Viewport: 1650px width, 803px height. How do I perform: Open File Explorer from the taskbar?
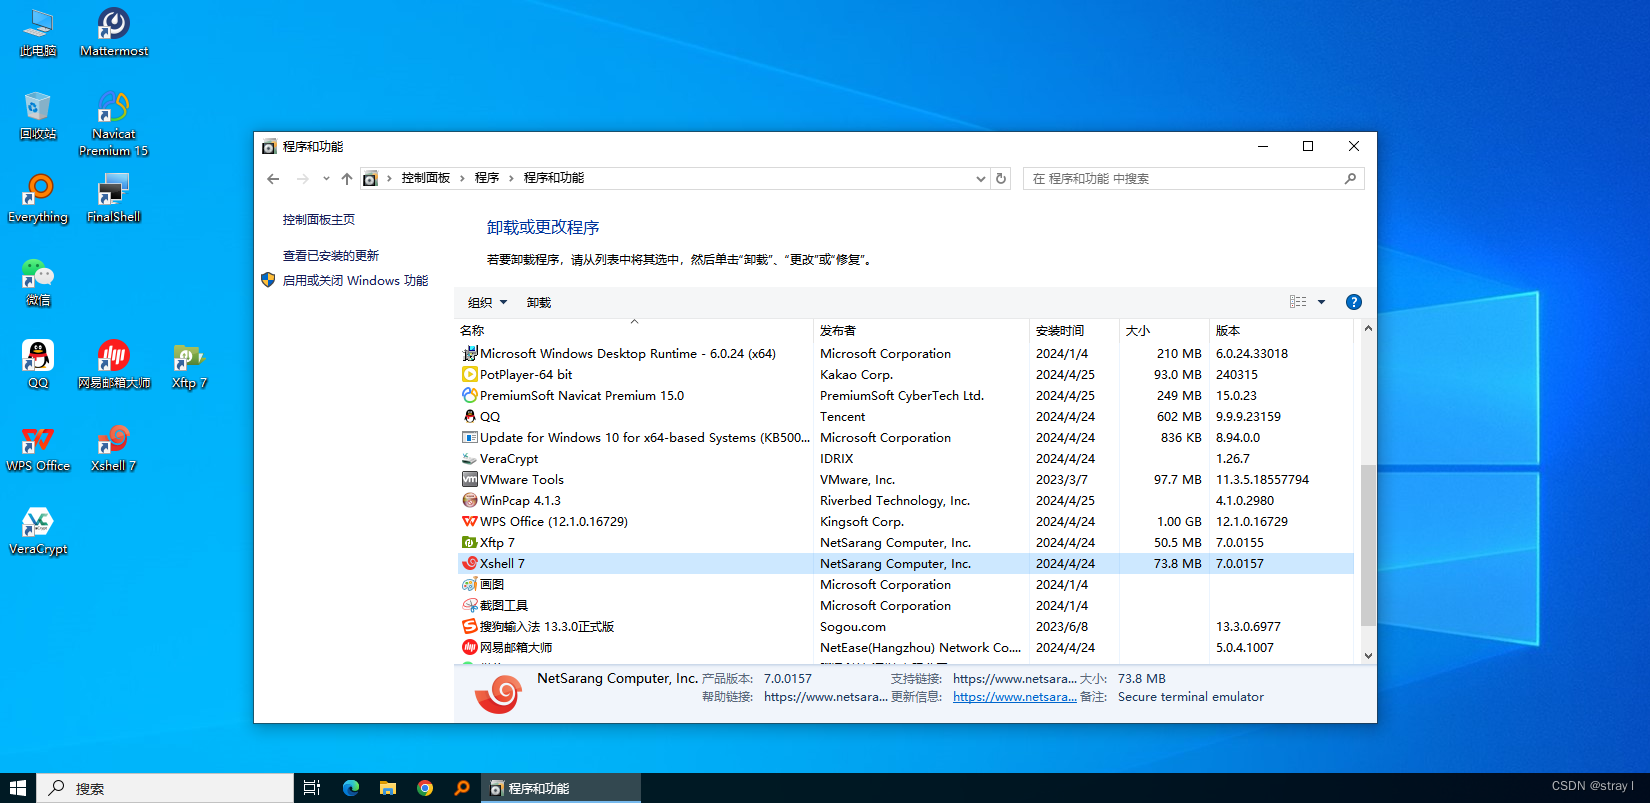pyautogui.click(x=388, y=788)
